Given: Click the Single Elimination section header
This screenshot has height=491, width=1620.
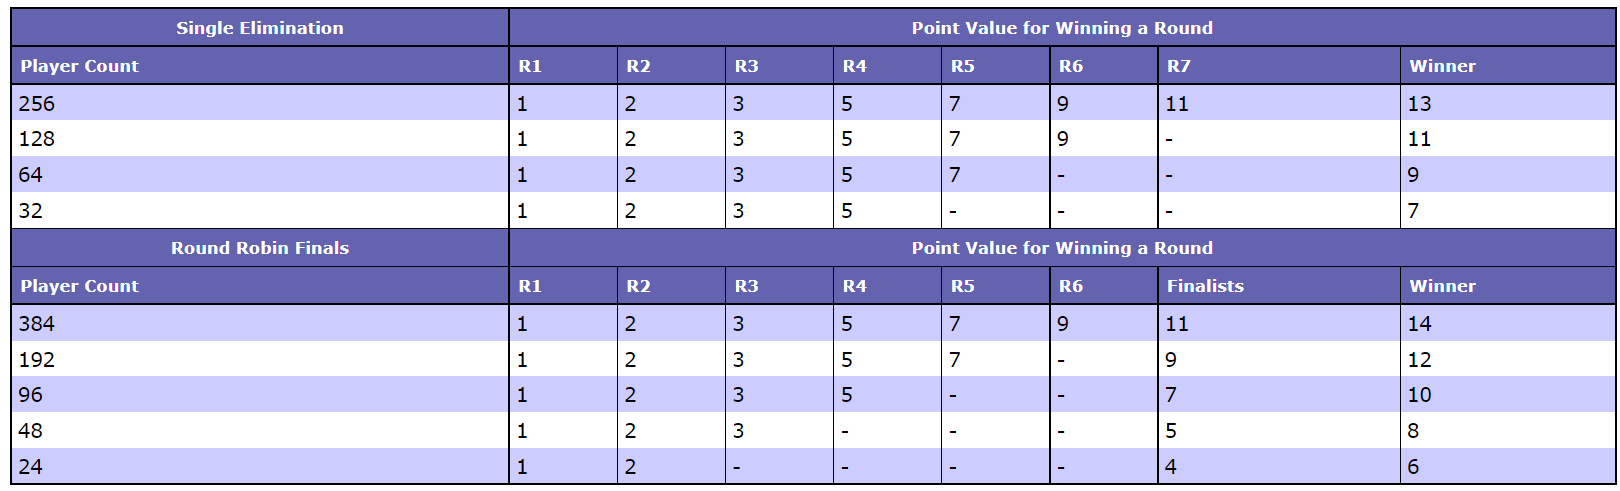Looking at the screenshot, I should 260,28.
